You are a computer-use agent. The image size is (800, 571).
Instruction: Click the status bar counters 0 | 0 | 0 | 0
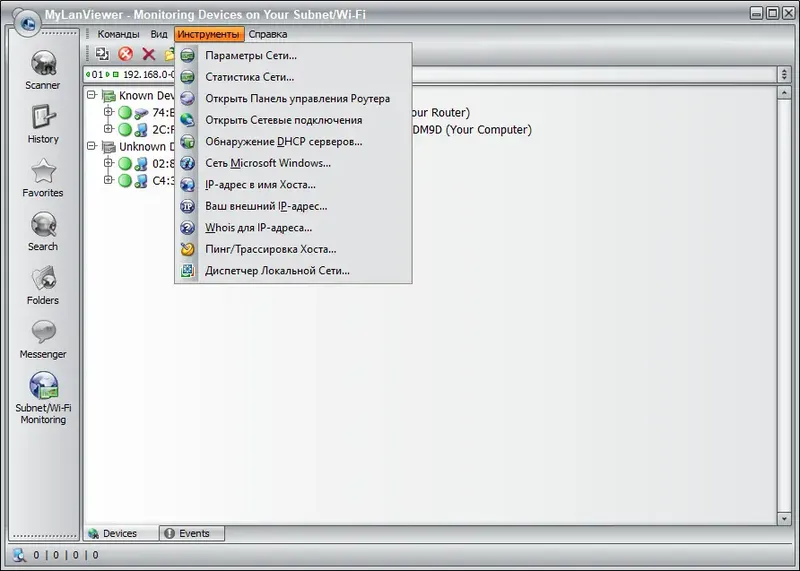(66, 555)
